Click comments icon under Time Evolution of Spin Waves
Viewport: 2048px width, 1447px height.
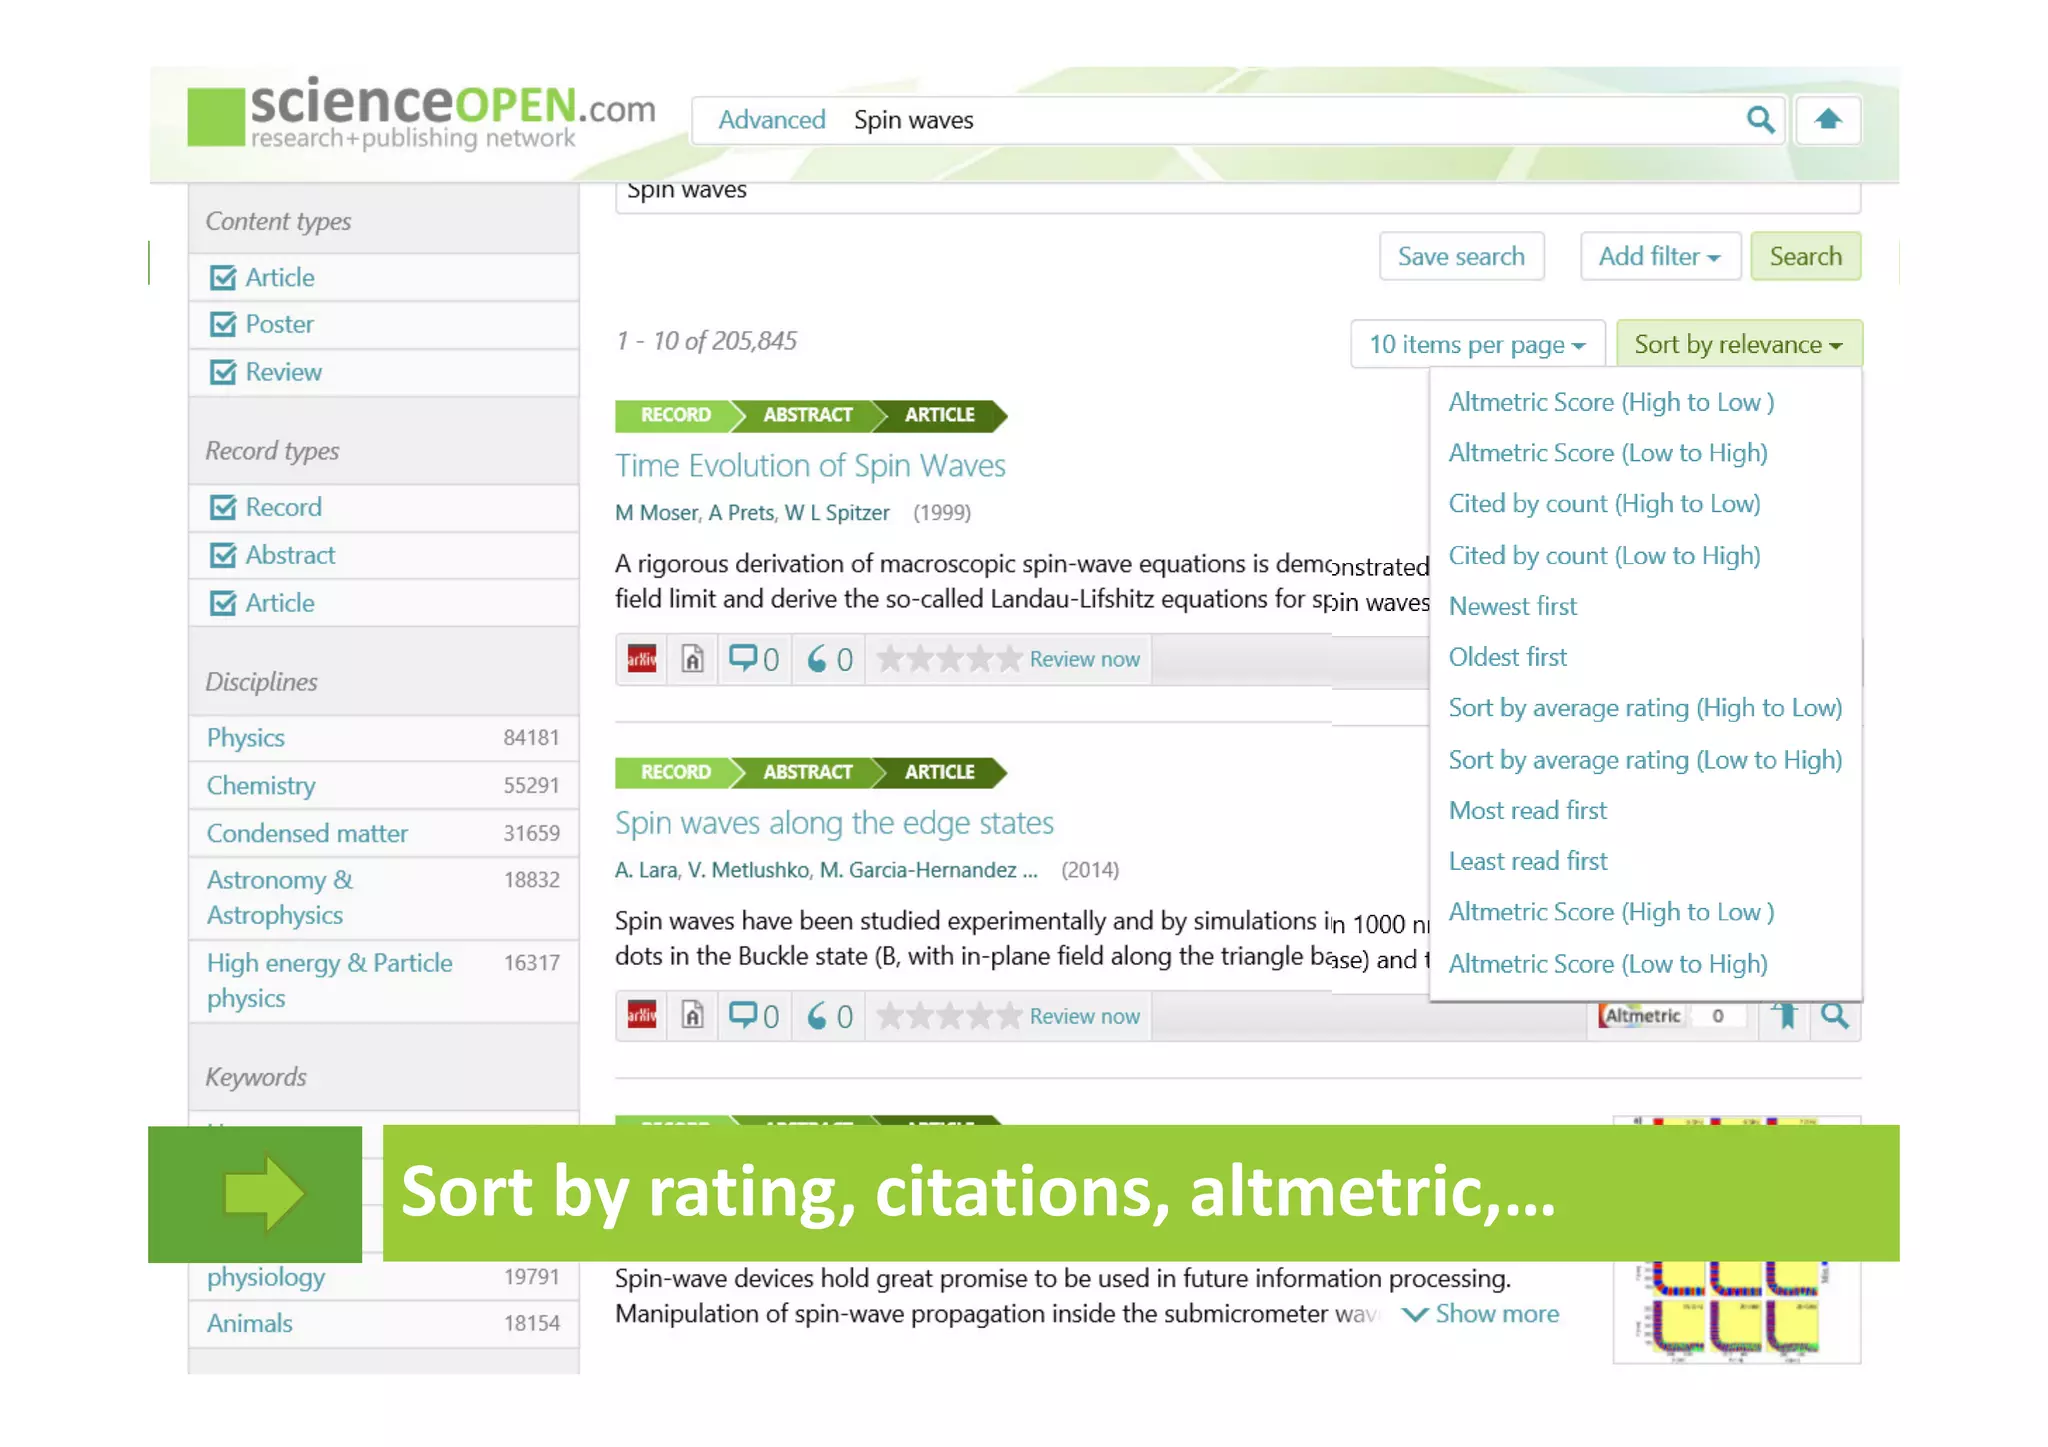pos(753,659)
